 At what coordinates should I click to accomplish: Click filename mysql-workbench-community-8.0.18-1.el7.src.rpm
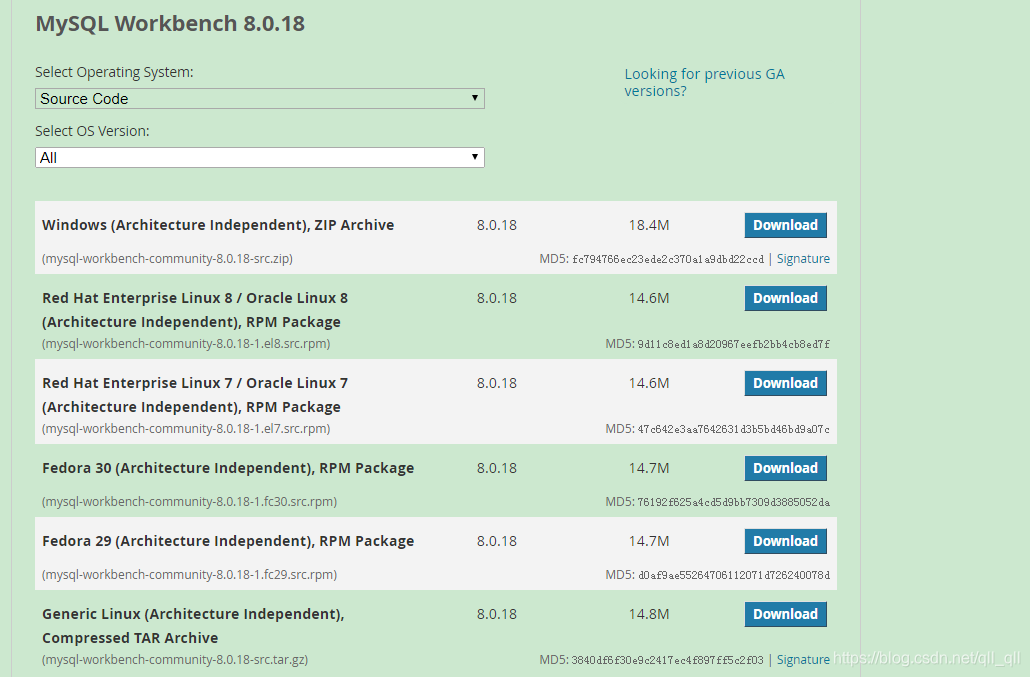(186, 429)
